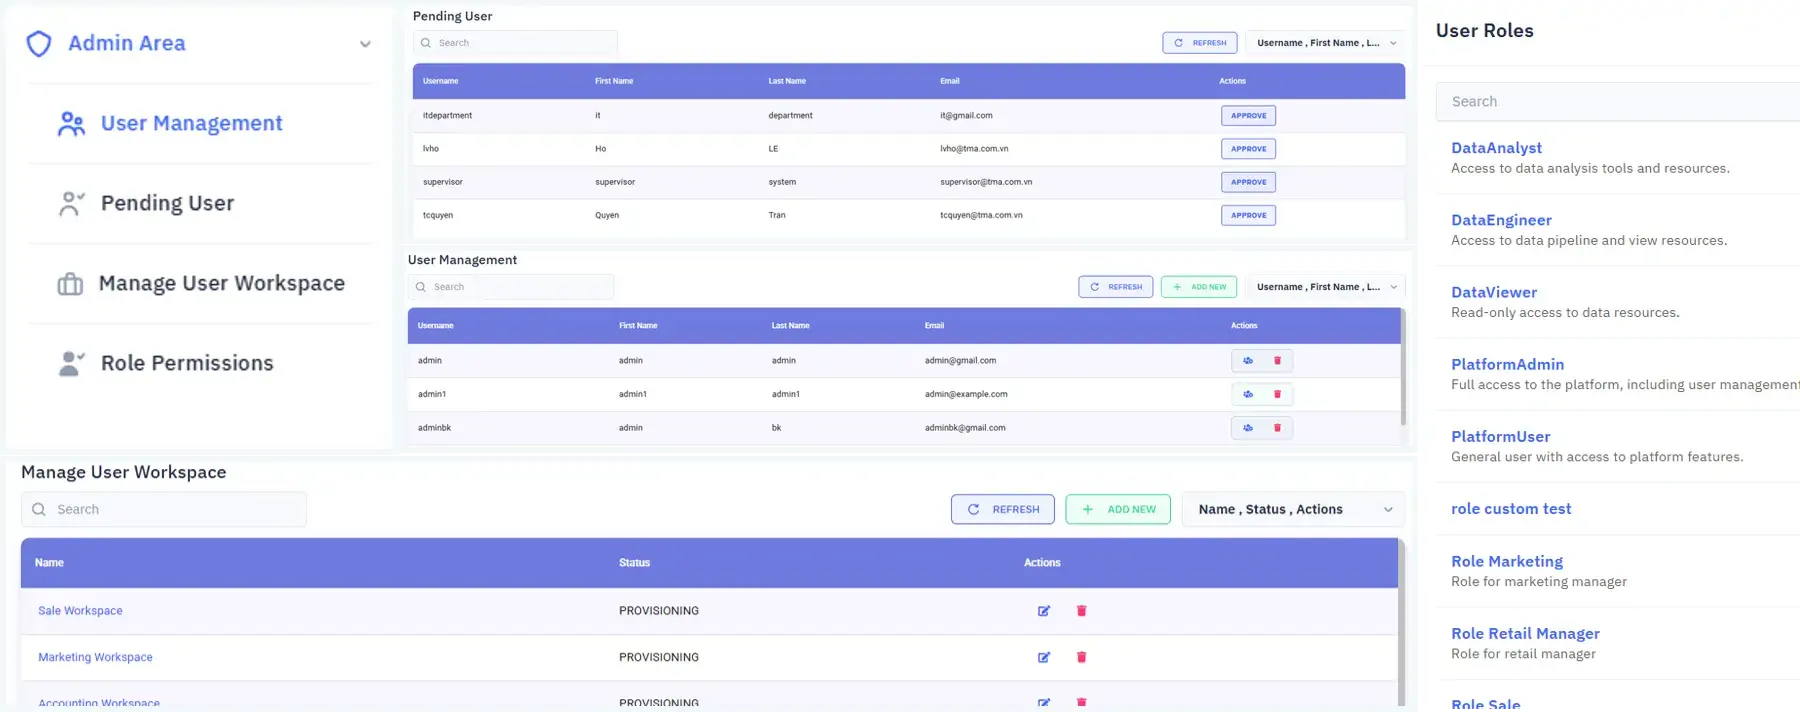Open User Management columns dropdown
The image size is (1800, 712).
point(1325,287)
